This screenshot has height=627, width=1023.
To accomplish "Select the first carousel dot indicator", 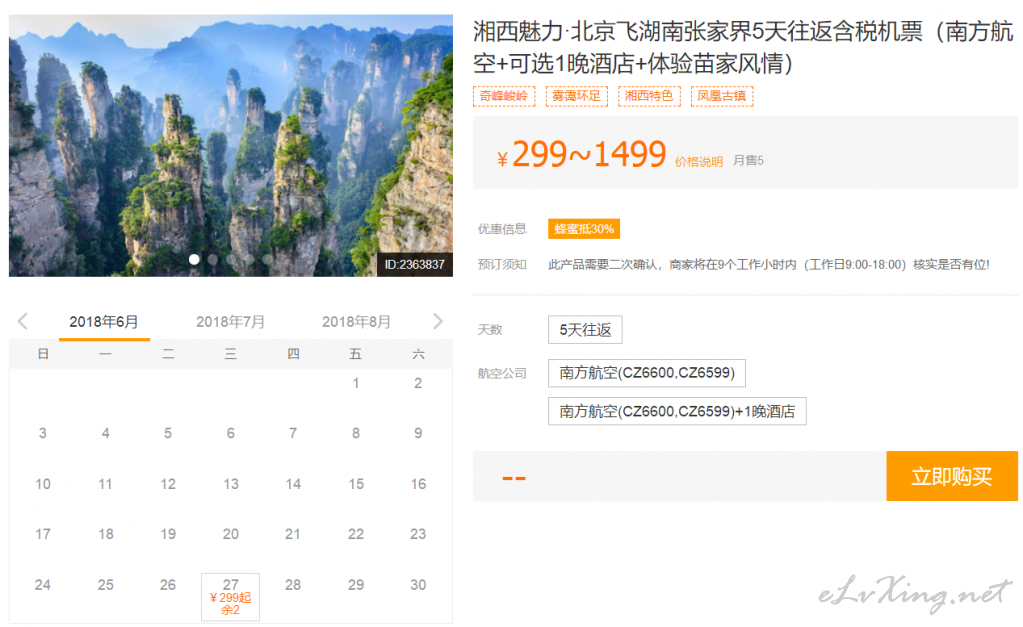I will [194, 259].
